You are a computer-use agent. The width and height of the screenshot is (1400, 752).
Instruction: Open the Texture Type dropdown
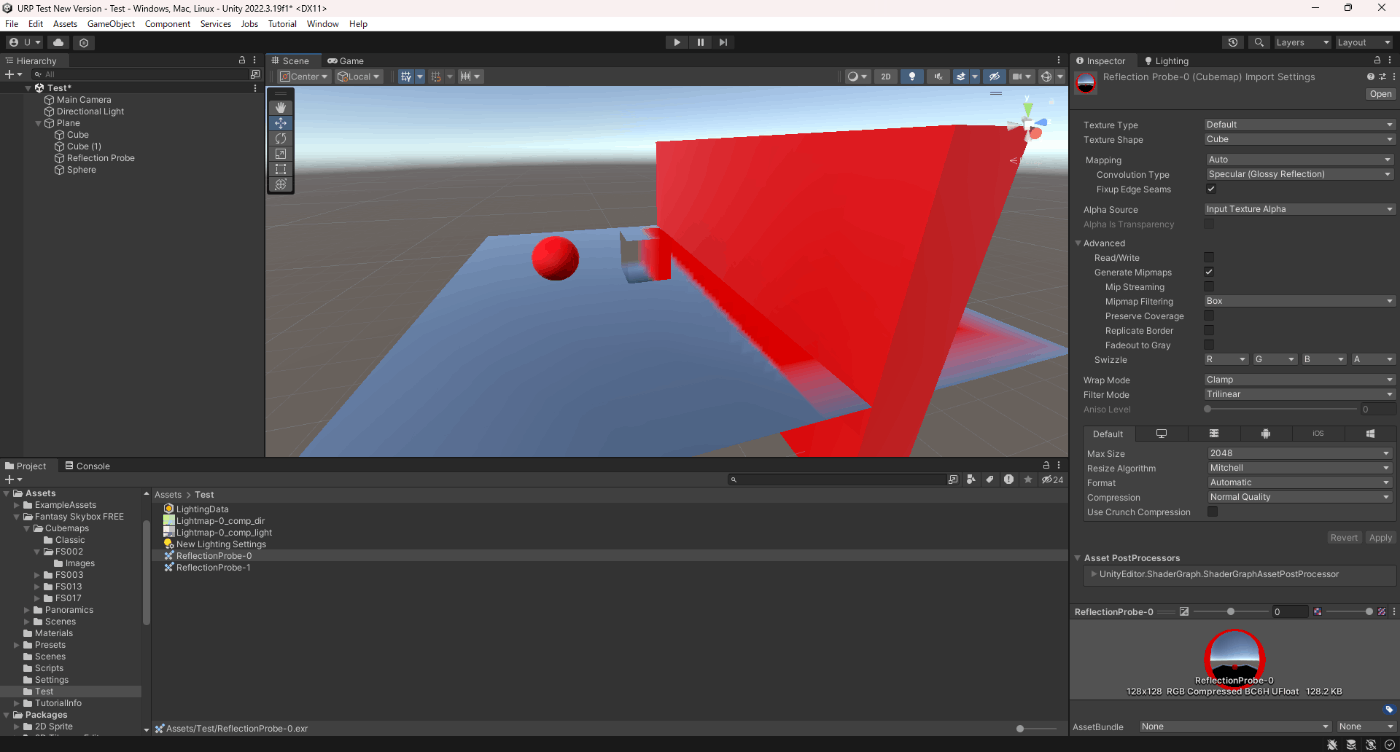pos(1299,125)
